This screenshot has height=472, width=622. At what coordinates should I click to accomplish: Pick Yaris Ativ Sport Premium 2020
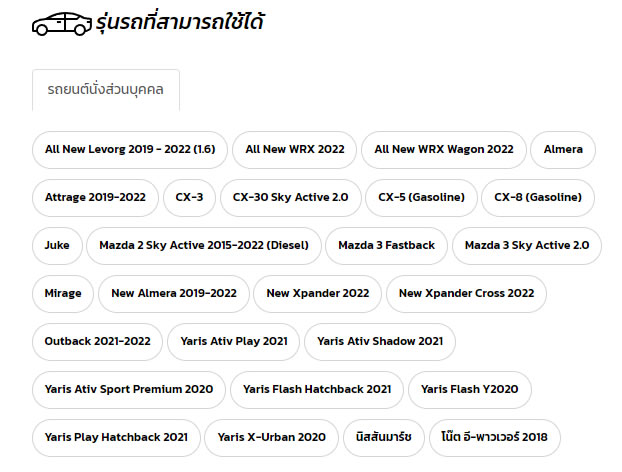click(x=129, y=389)
